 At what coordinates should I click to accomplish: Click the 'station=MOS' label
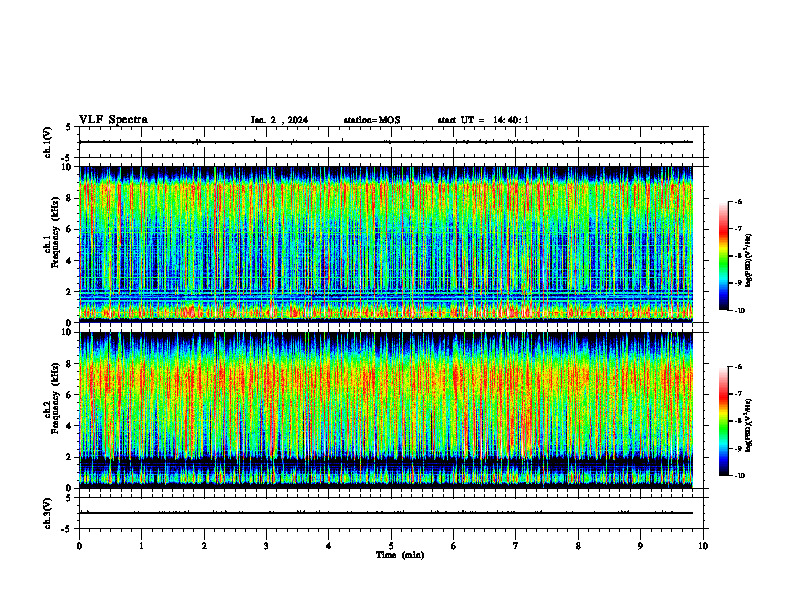tap(372, 120)
